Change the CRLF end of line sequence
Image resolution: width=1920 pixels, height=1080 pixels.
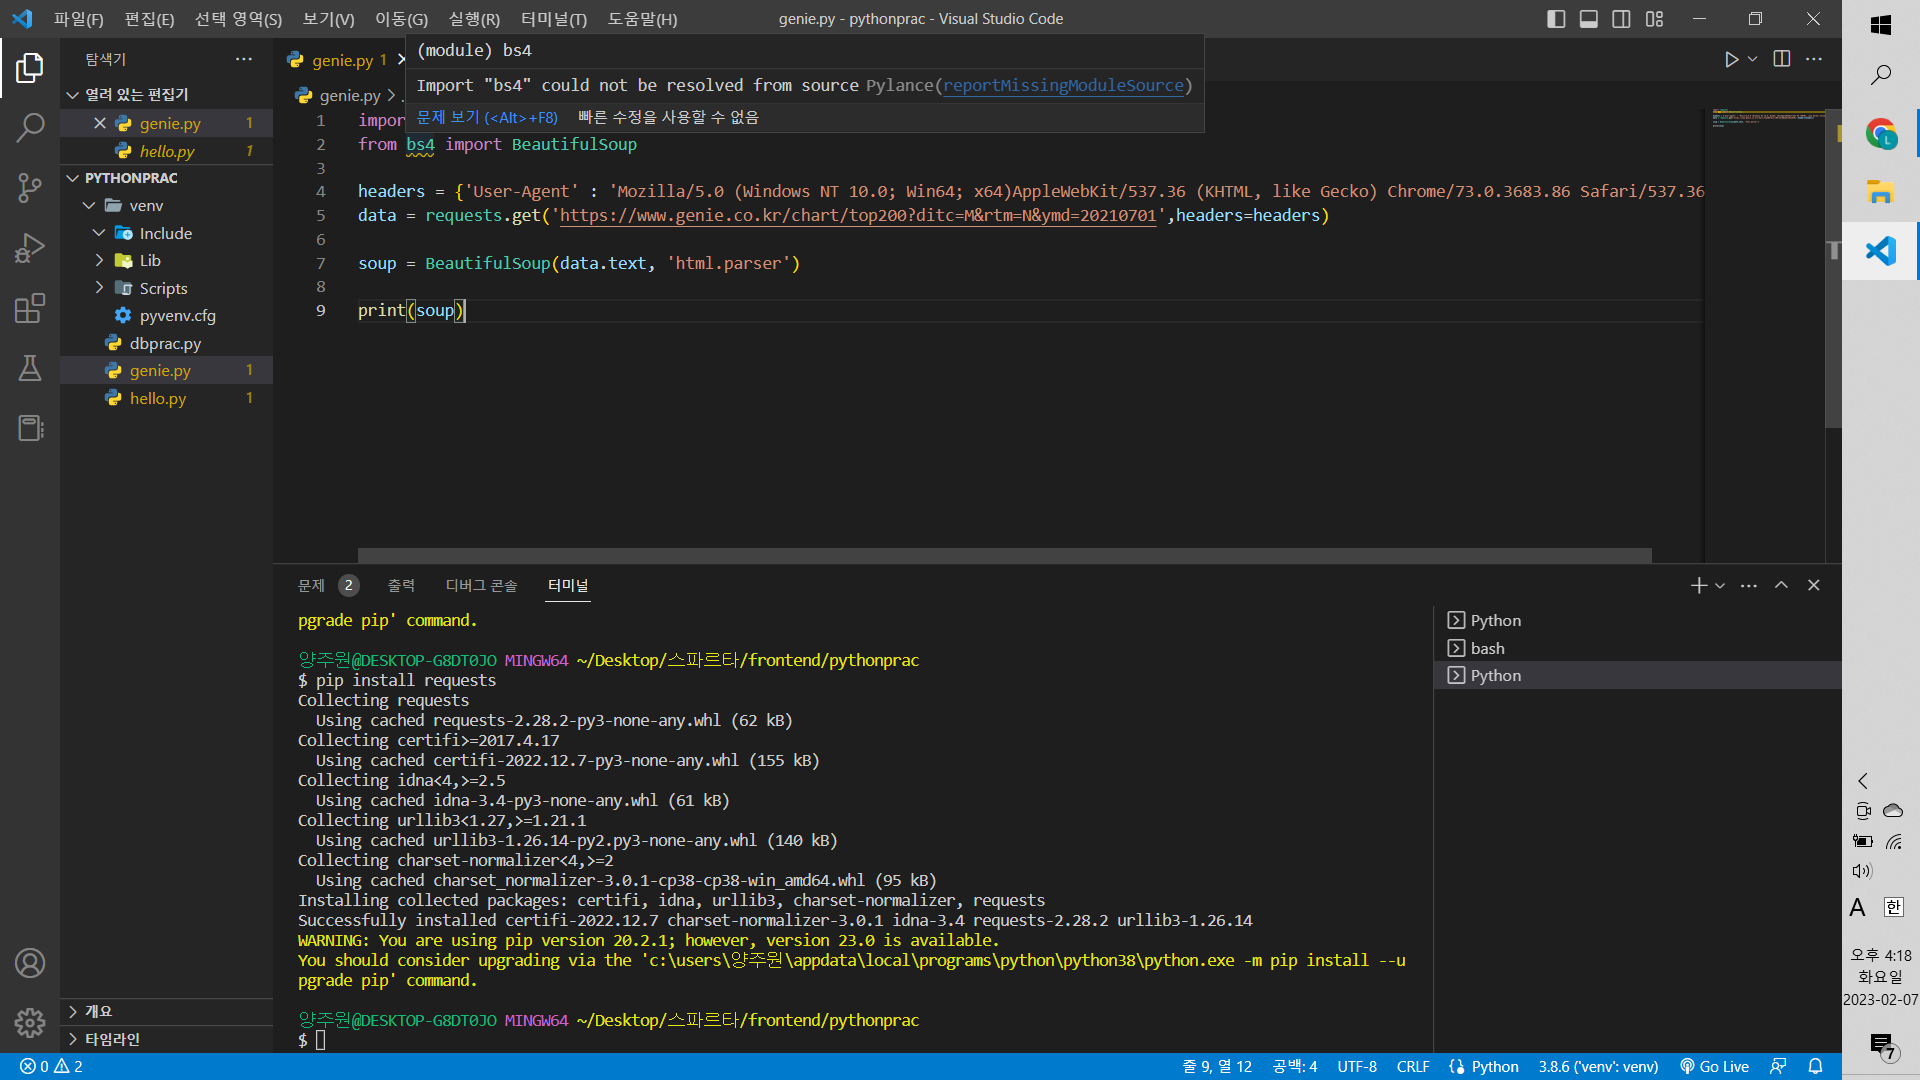(x=1413, y=1066)
